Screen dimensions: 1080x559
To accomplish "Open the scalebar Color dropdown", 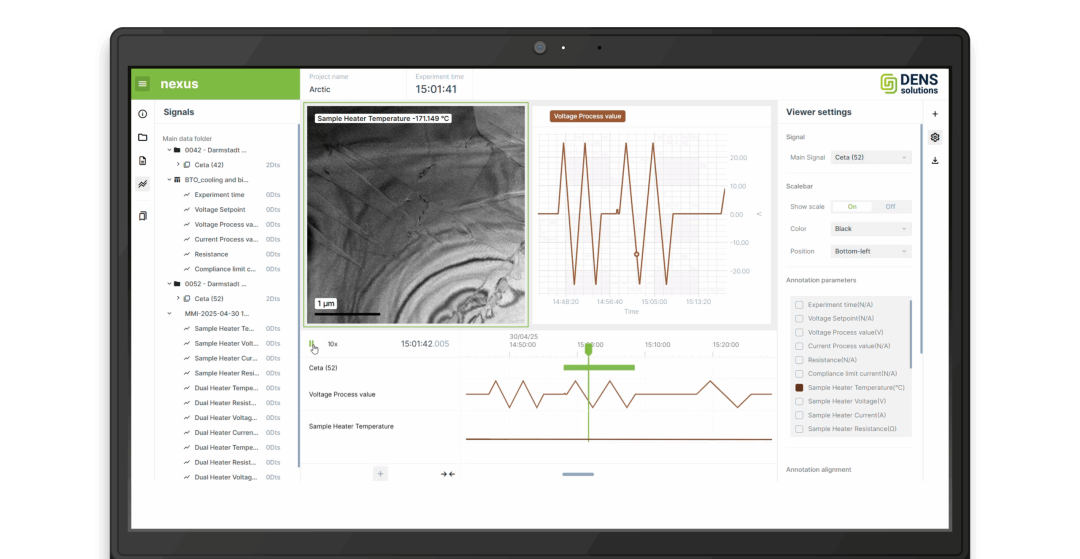I will (871, 229).
